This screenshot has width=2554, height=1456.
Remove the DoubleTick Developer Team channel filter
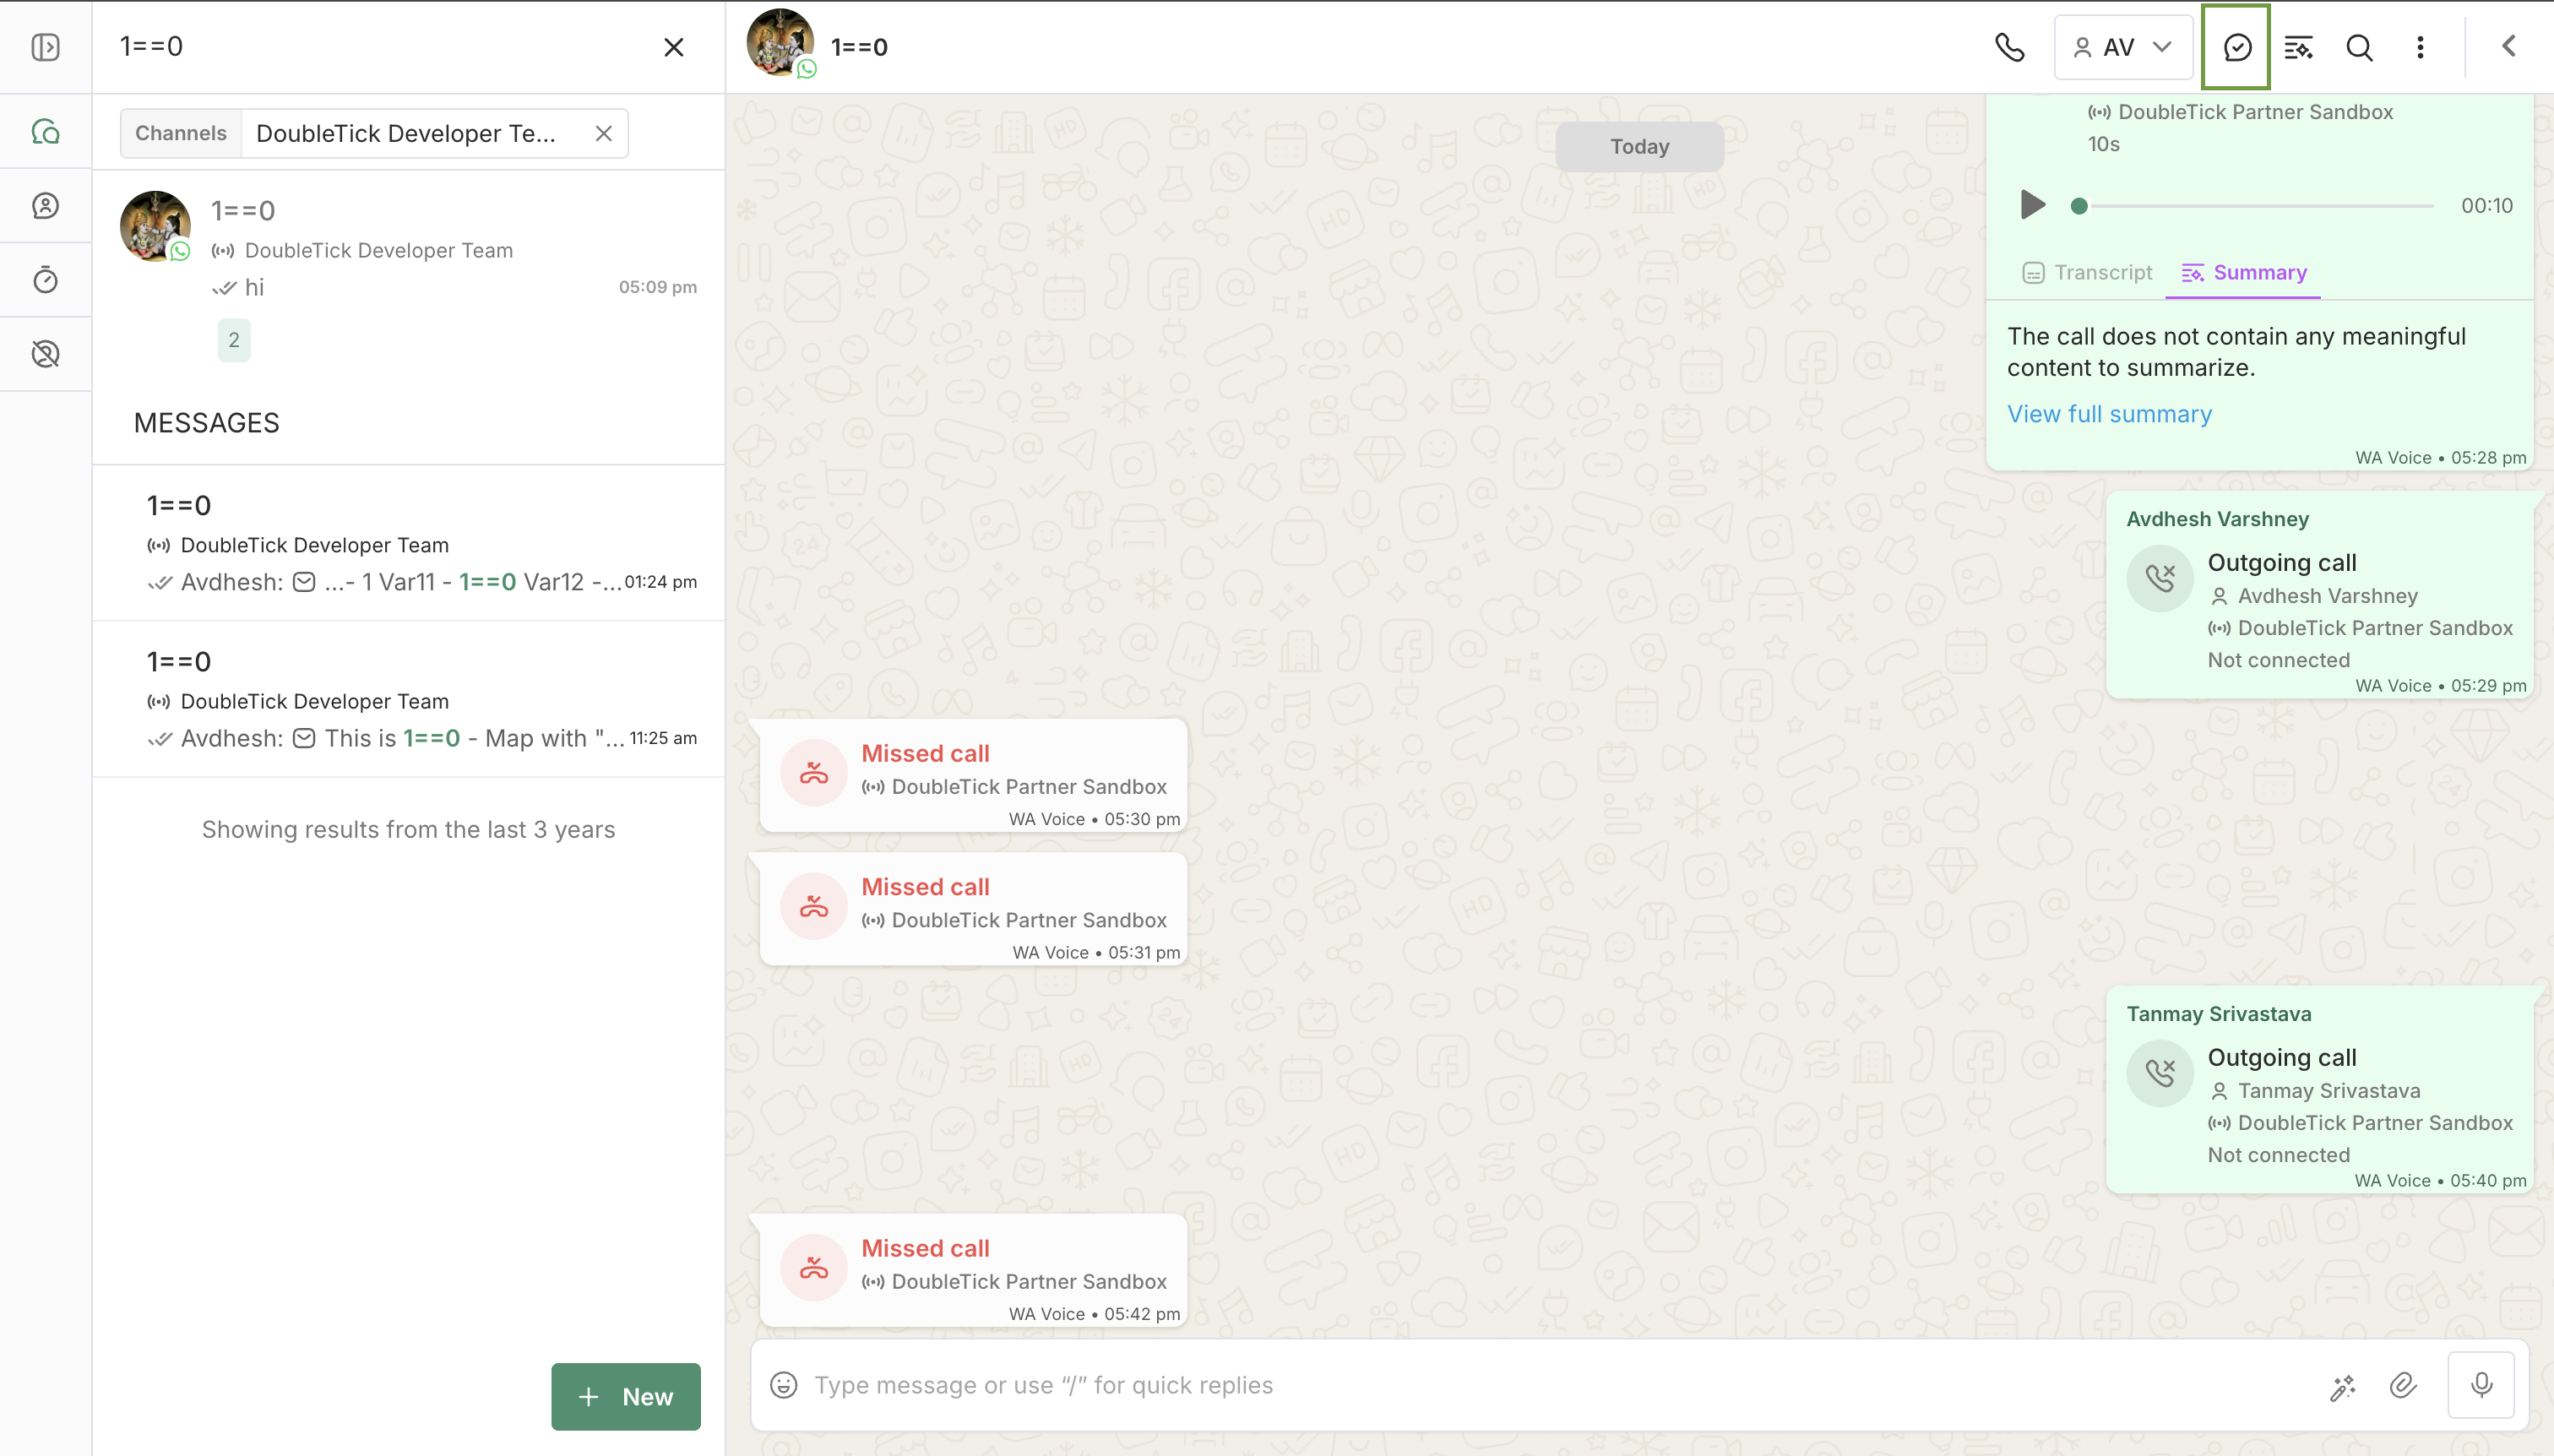point(603,134)
